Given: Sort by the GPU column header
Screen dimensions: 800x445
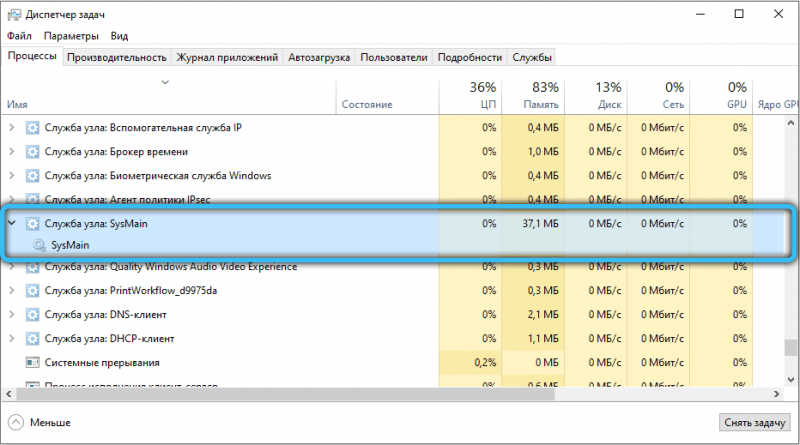Looking at the screenshot, I should (x=721, y=97).
